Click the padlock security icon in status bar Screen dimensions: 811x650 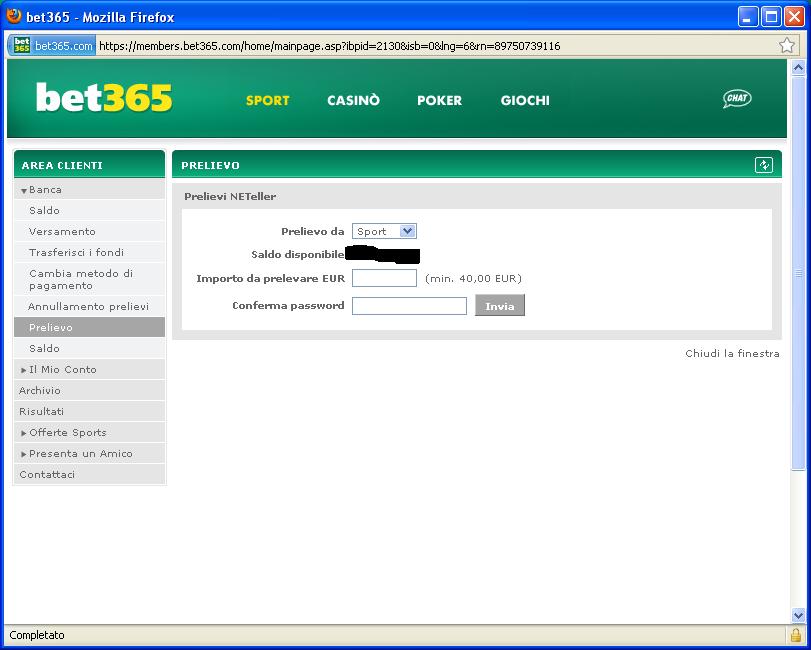[795, 634]
